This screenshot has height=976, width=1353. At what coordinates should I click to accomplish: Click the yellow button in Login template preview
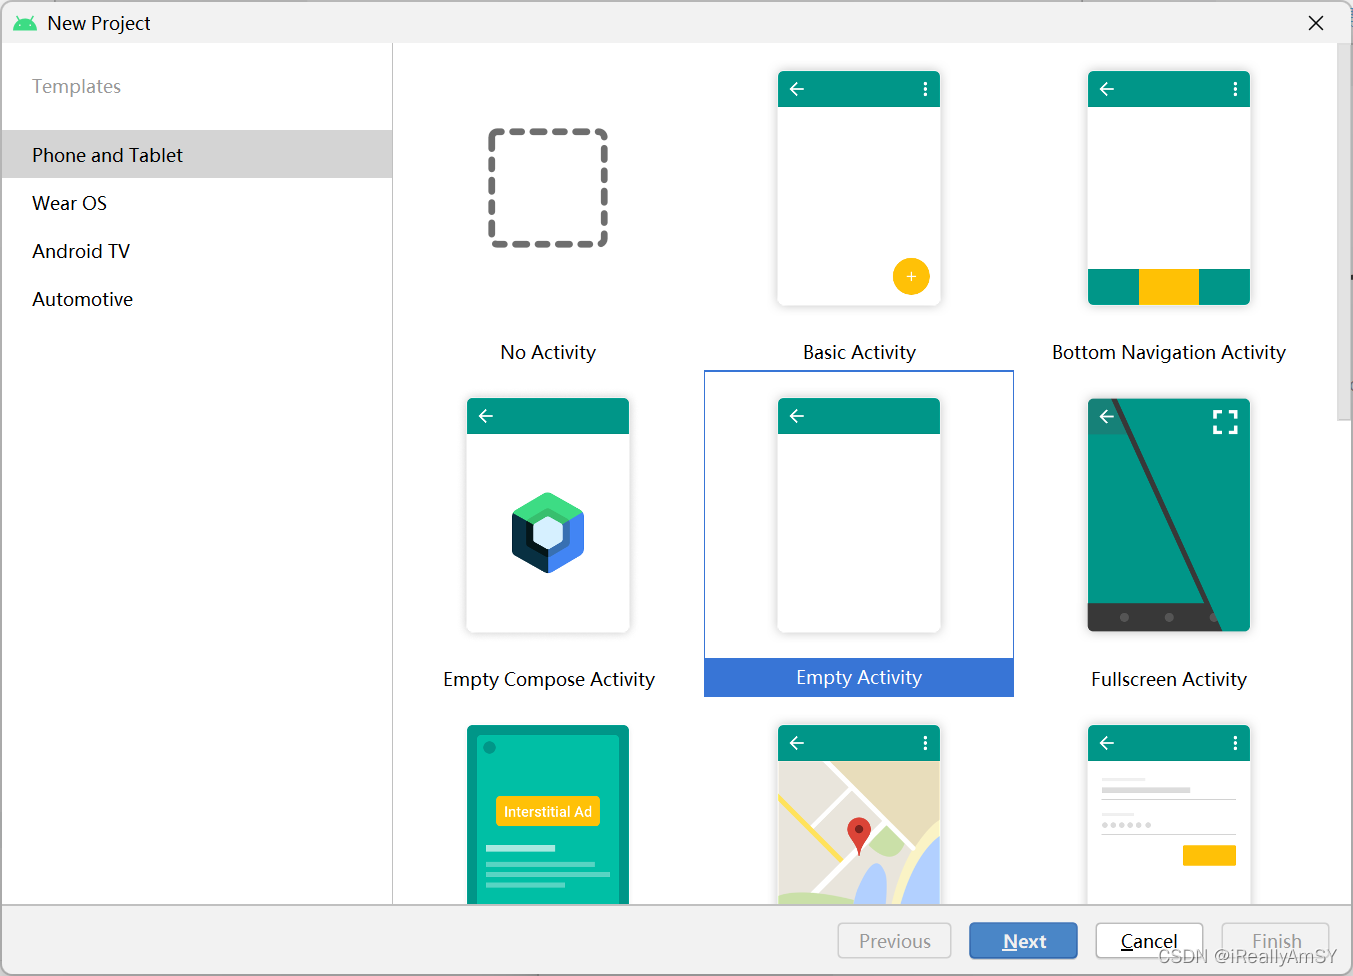tap(1209, 855)
